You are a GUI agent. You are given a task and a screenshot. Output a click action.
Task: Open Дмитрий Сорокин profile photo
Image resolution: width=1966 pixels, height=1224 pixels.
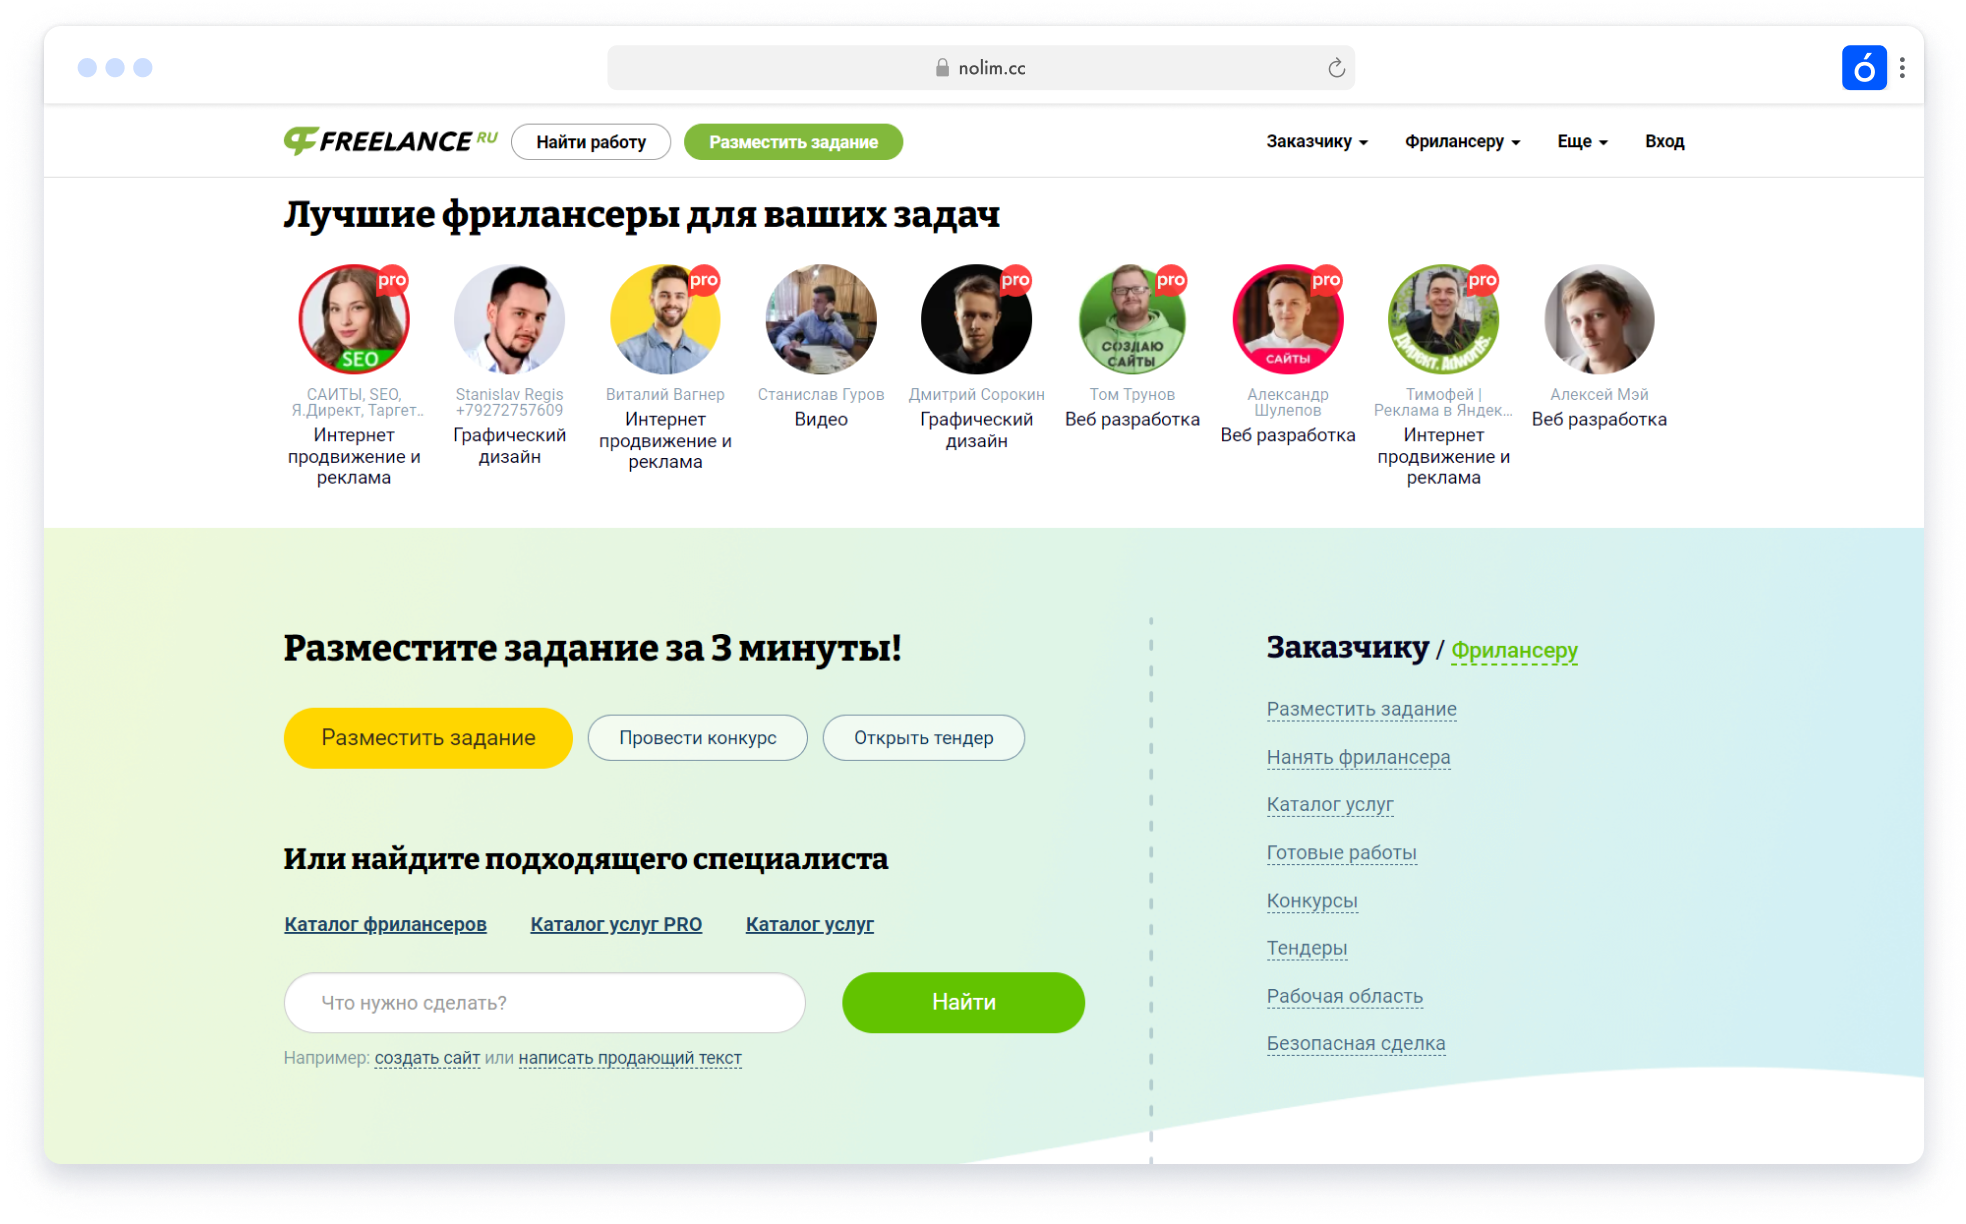tap(976, 319)
